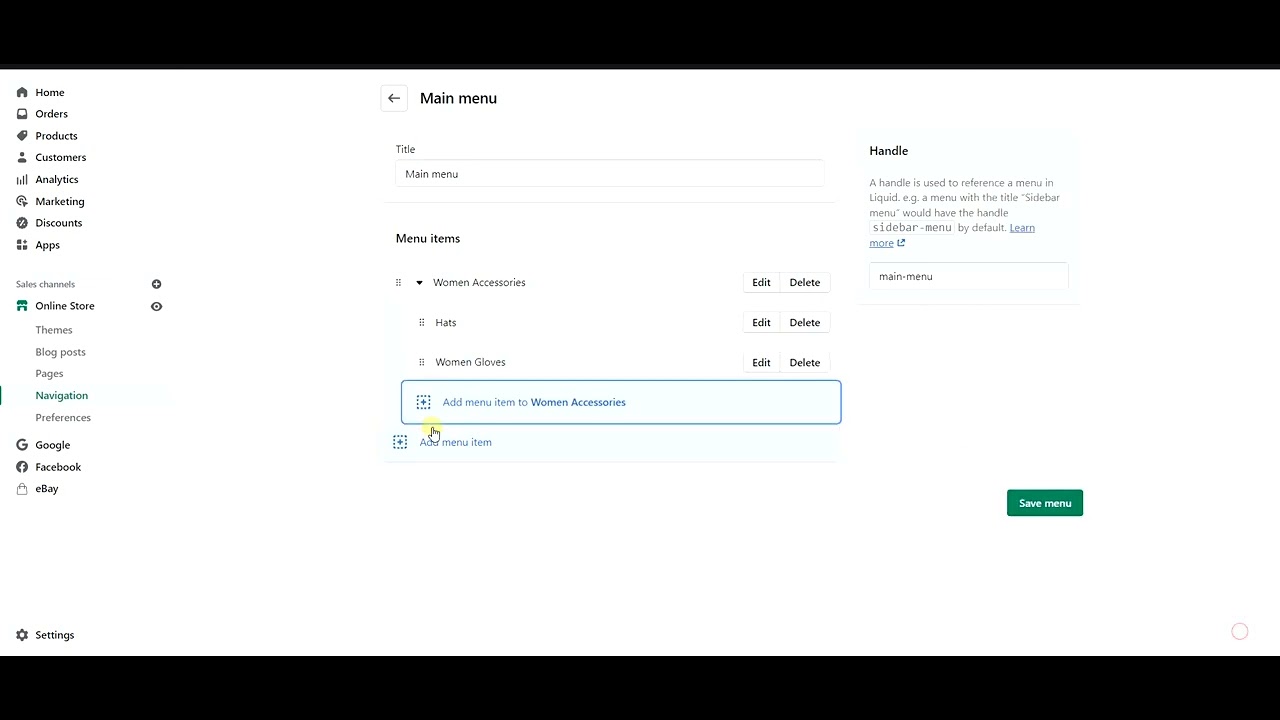Click the Settings gear icon
This screenshot has width=1280, height=720.
[22, 635]
